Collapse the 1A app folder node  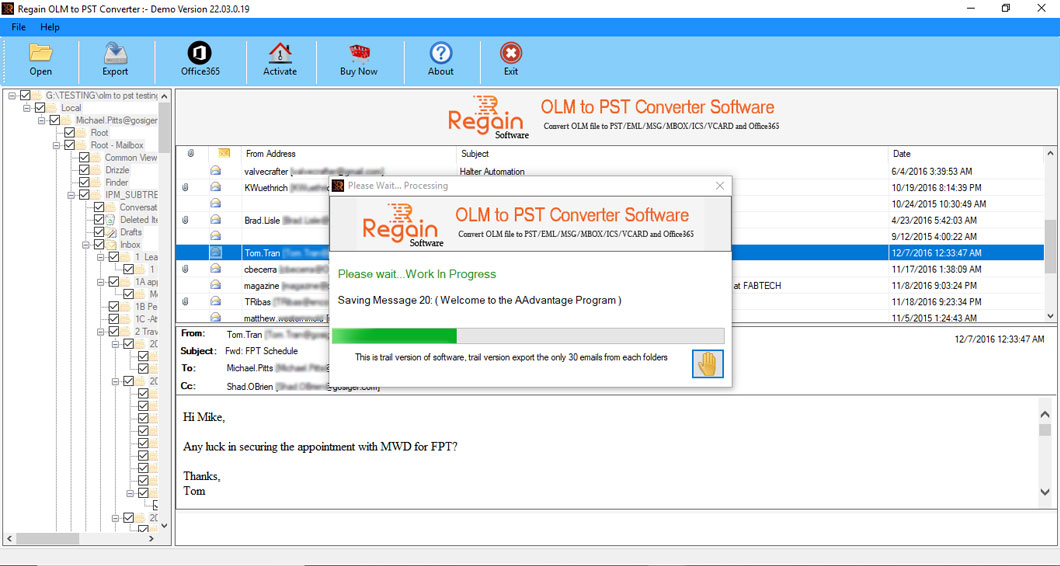click(100, 282)
